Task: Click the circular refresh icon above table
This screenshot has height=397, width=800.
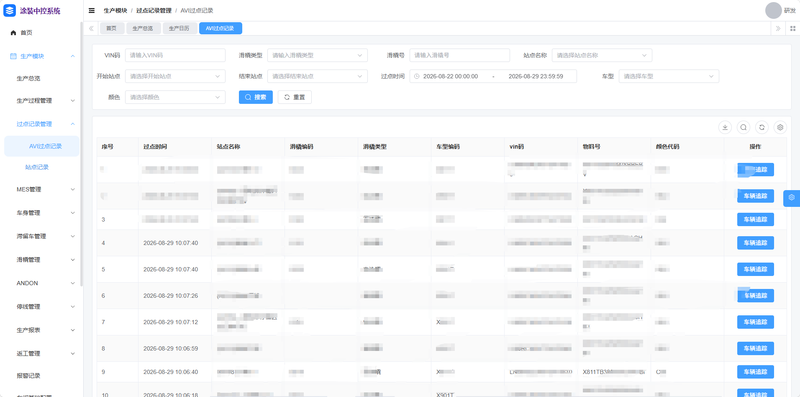Action: coord(762,128)
